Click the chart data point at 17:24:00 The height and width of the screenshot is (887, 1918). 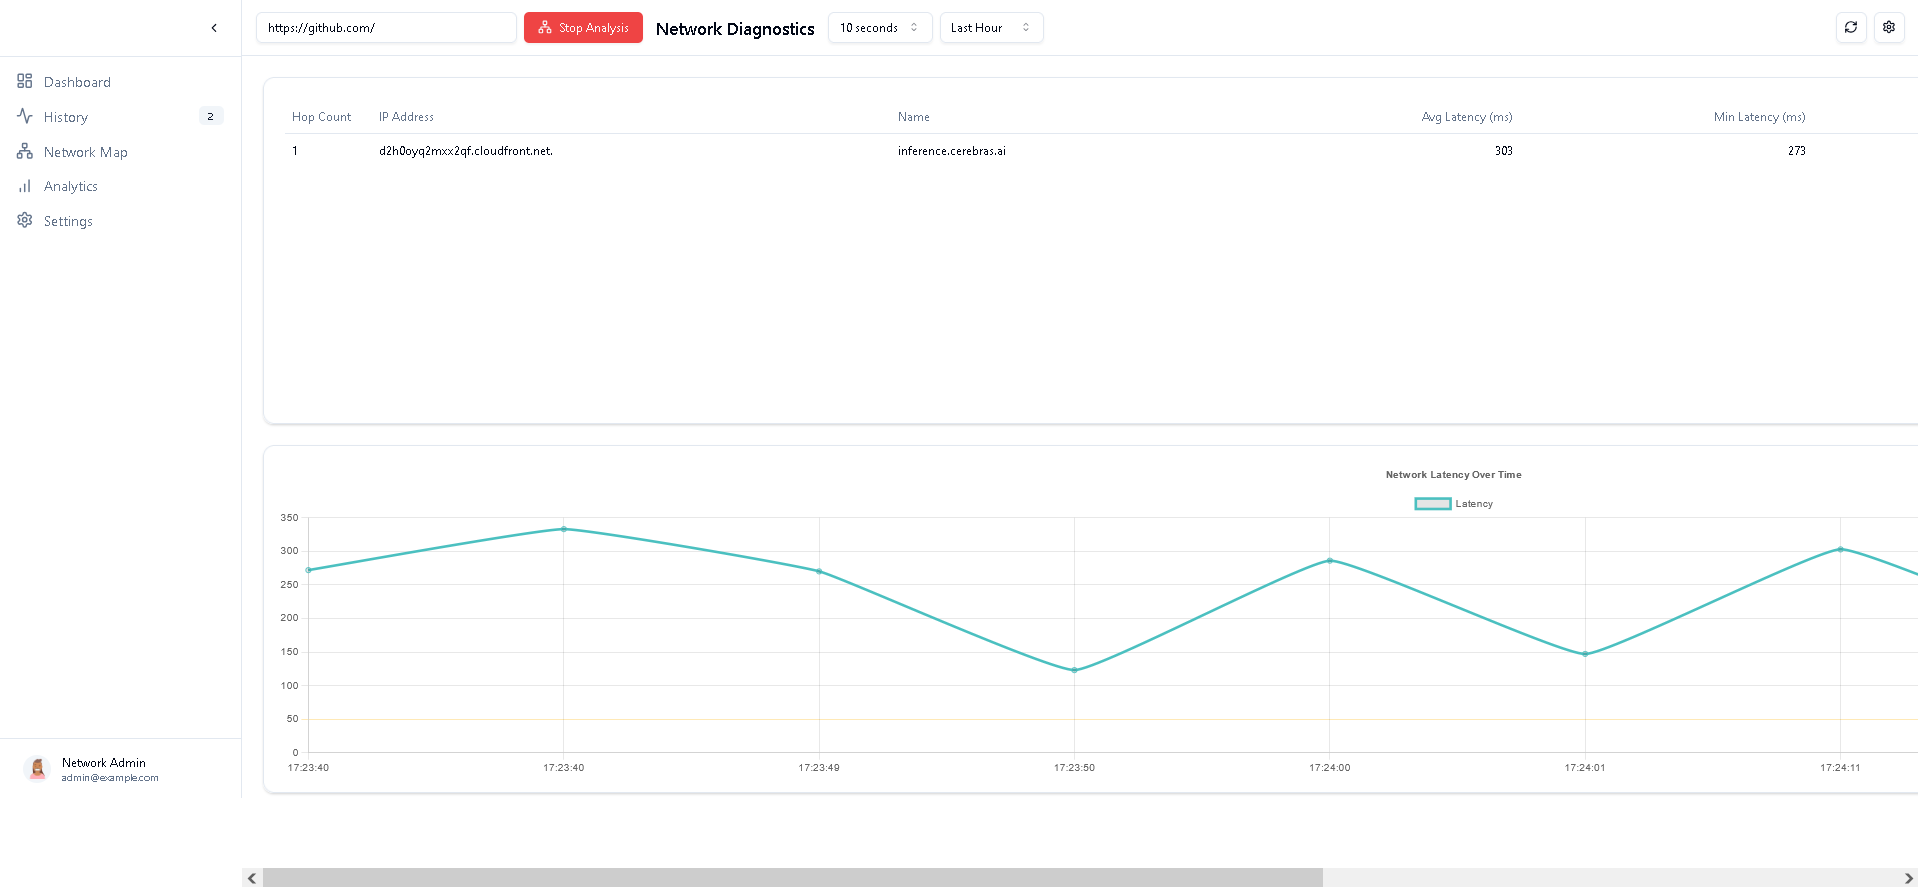1329,560
